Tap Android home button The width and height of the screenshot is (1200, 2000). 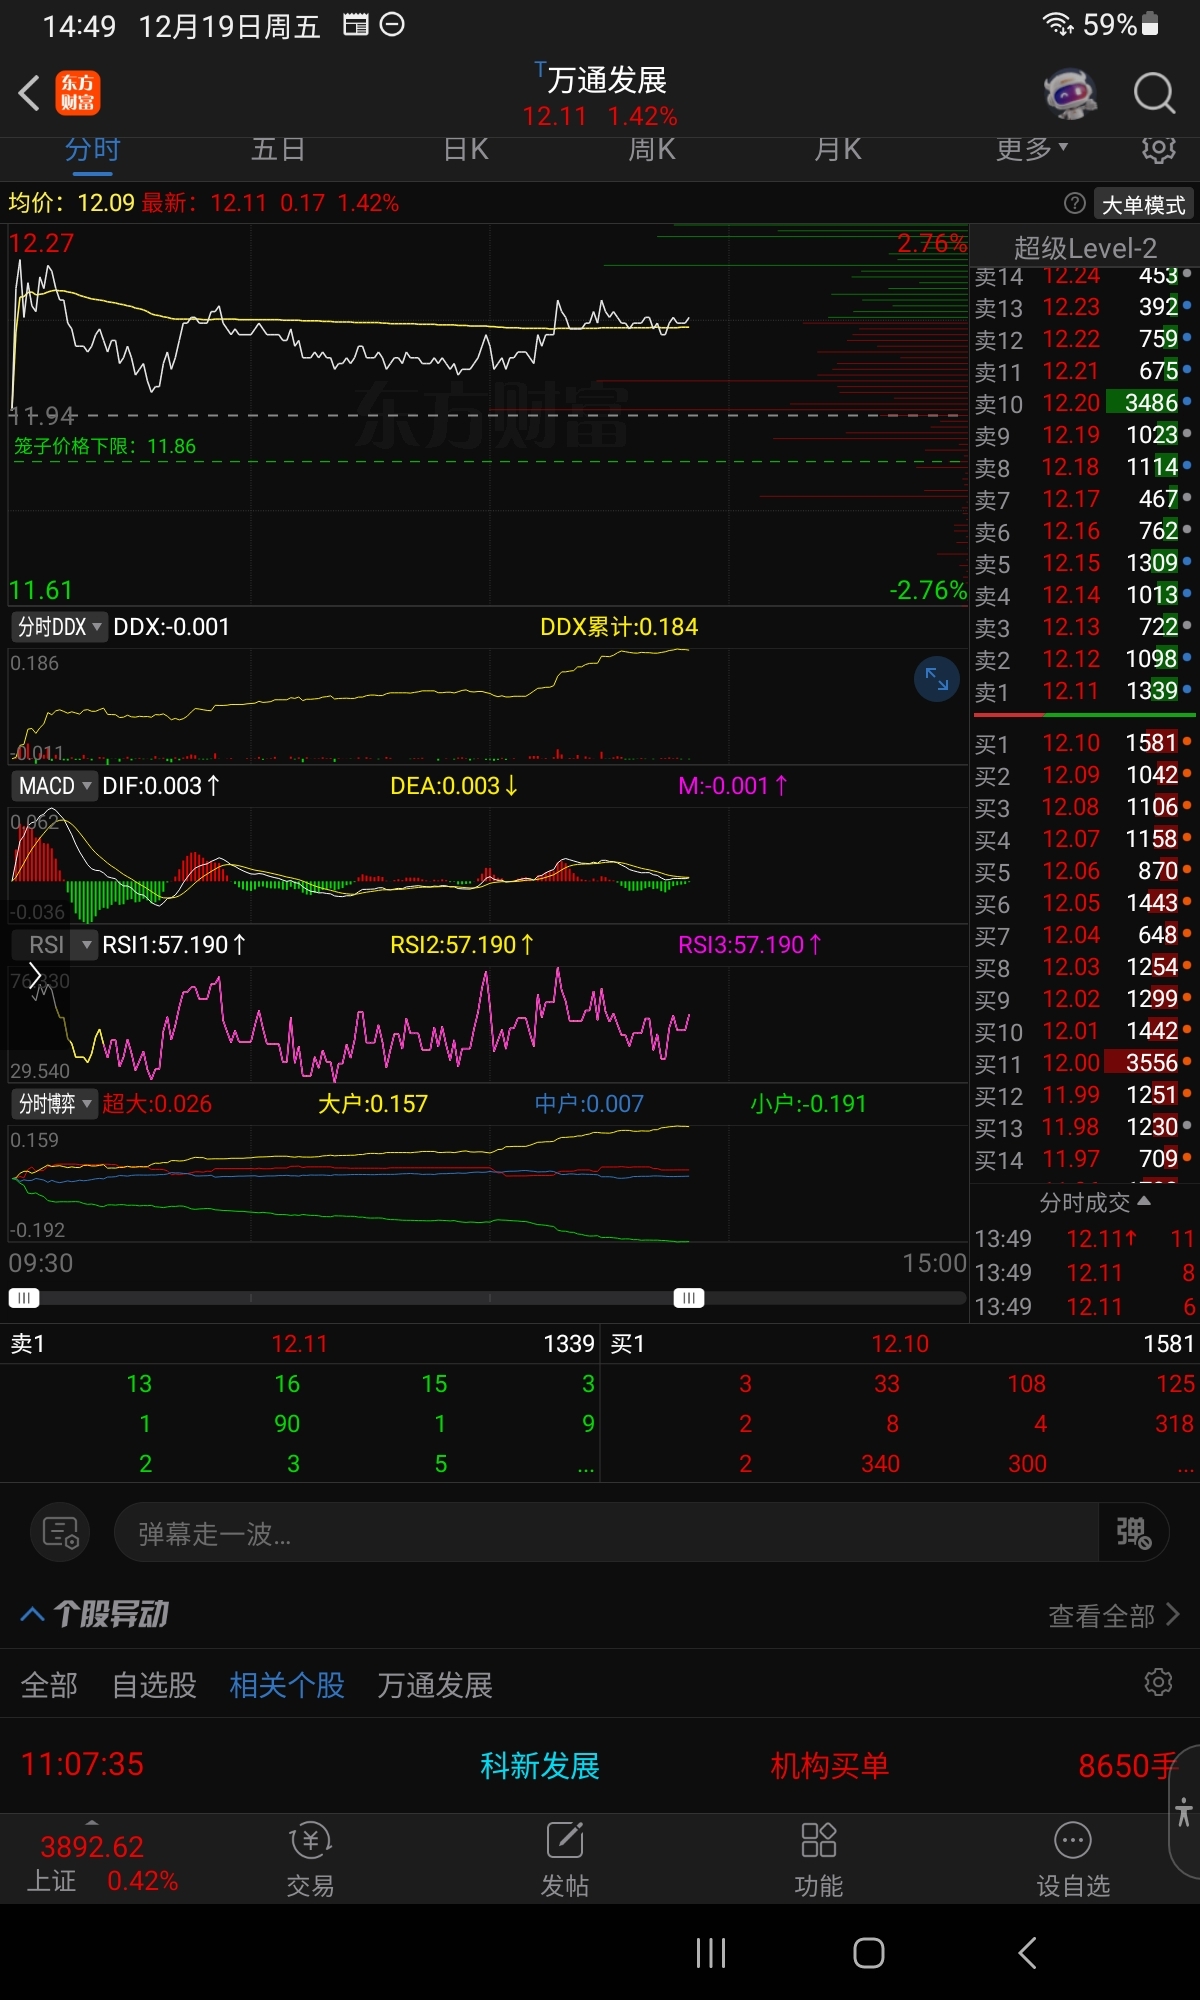pos(869,1953)
